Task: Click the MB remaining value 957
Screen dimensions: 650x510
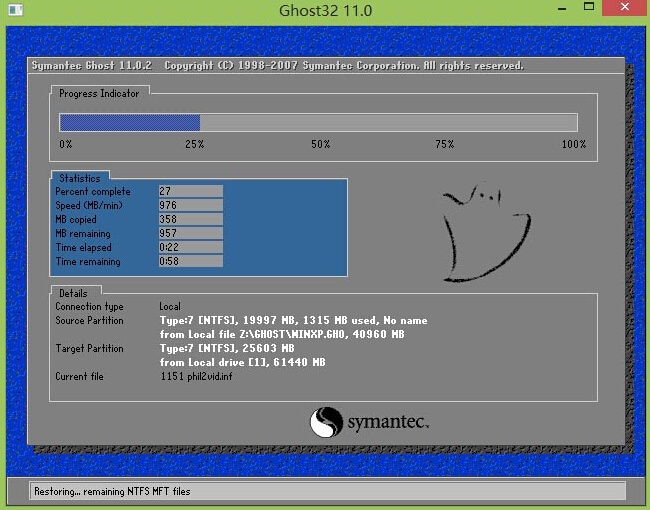Action: tap(191, 233)
